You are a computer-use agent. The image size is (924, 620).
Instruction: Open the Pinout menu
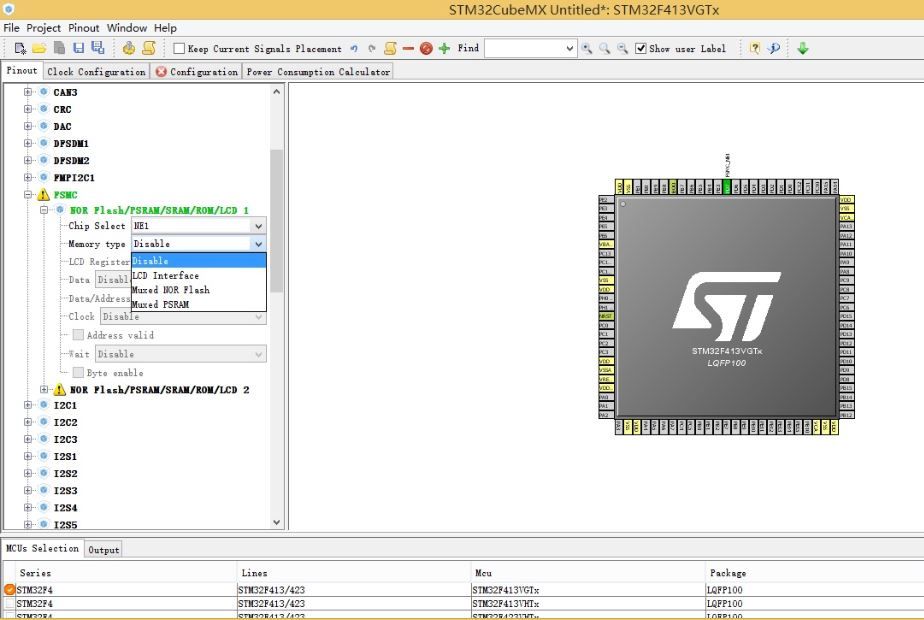tap(84, 28)
